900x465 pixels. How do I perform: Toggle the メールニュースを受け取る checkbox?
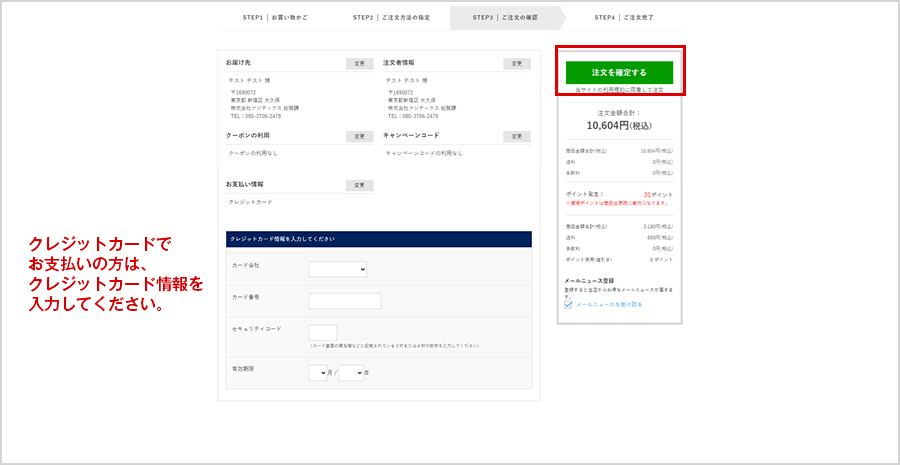click(569, 305)
